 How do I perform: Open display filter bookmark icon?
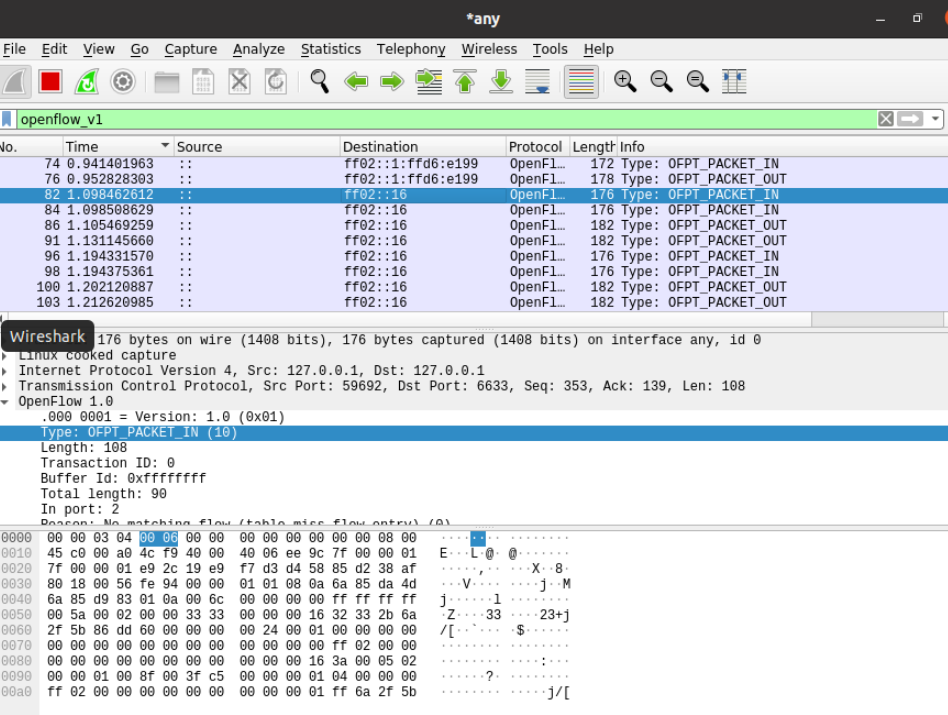pos(7,119)
